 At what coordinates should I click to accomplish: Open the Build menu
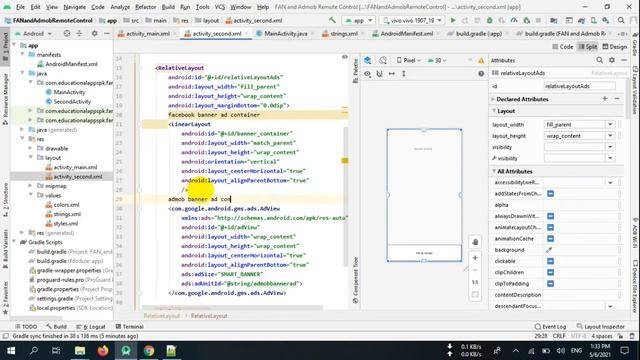(168, 7)
